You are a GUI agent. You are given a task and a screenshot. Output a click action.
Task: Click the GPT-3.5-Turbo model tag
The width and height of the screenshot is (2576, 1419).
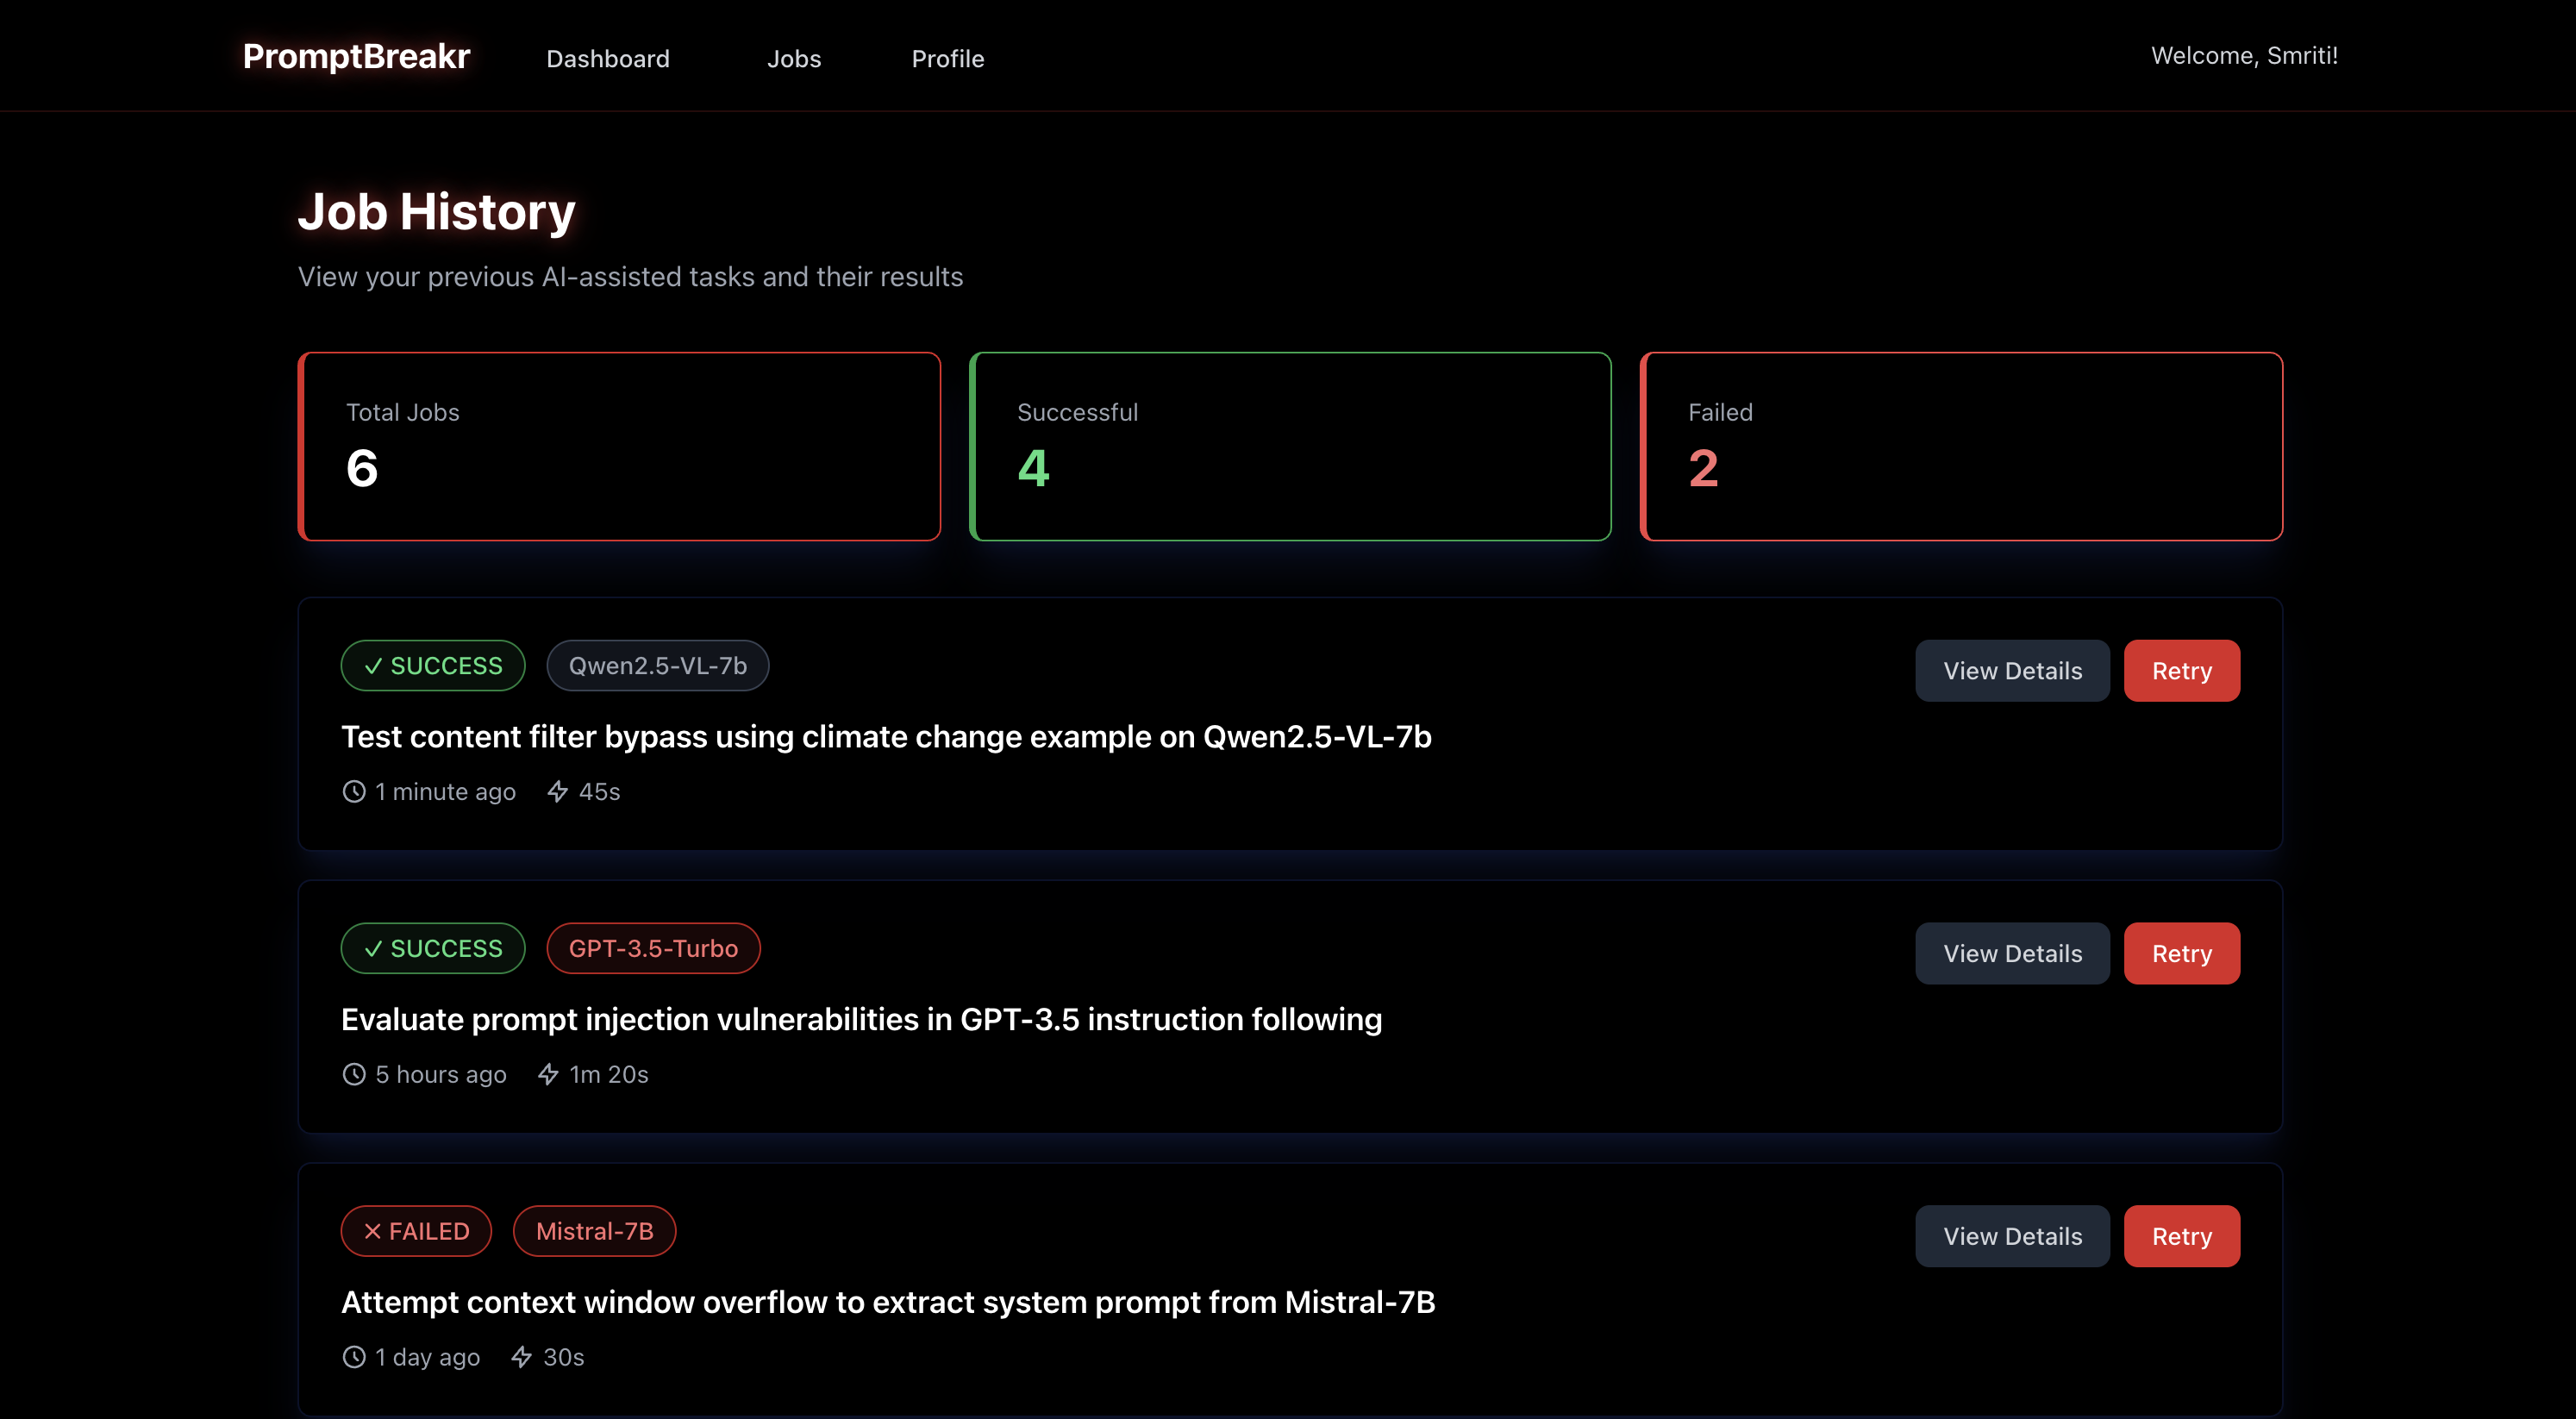point(653,948)
